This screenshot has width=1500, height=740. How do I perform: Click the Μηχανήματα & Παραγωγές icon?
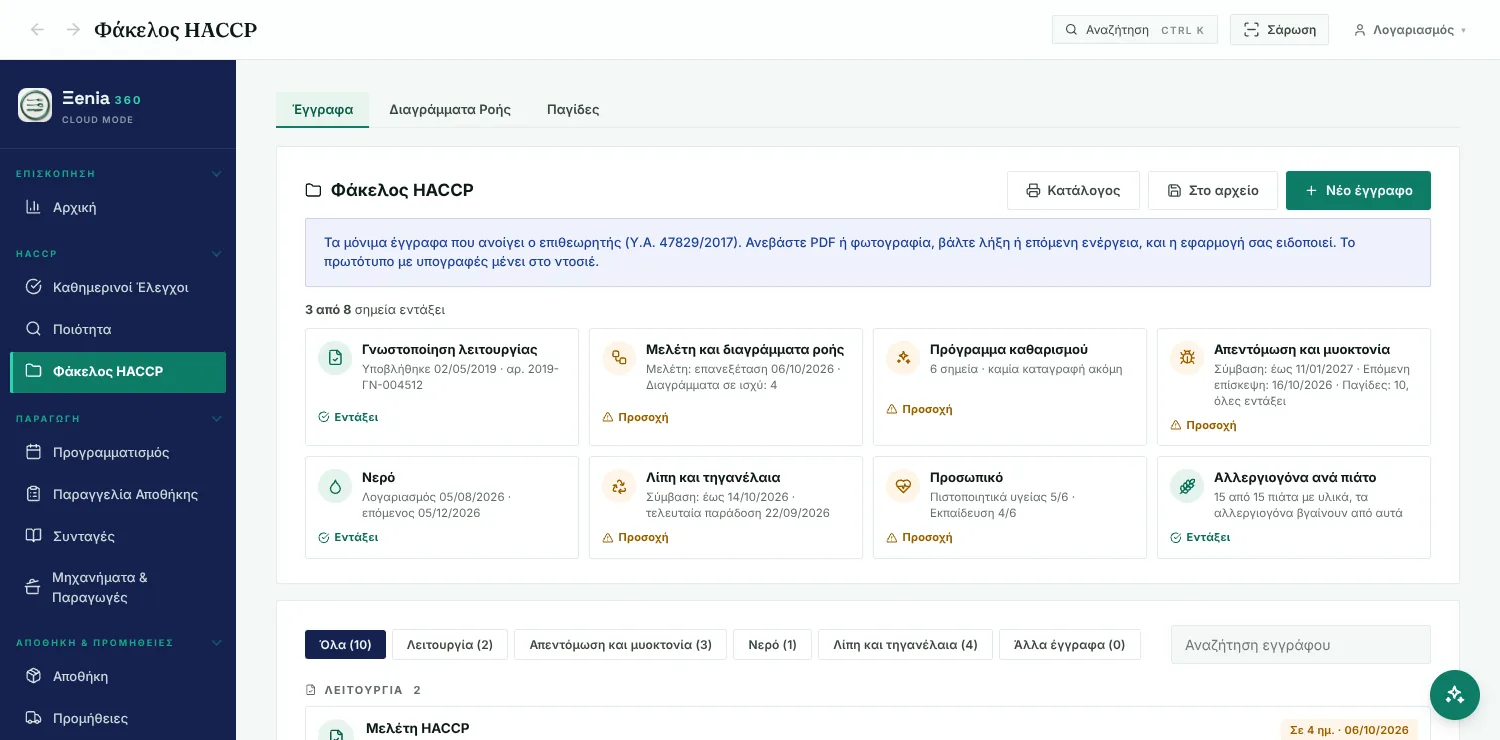tap(33, 587)
